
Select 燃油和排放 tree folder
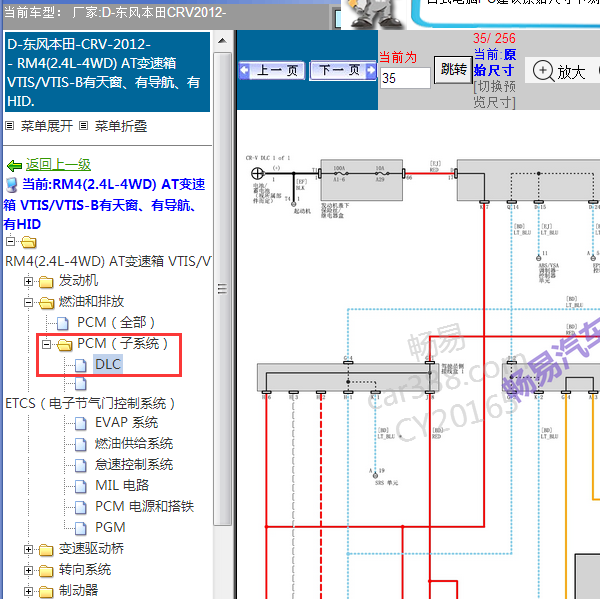coord(91,302)
